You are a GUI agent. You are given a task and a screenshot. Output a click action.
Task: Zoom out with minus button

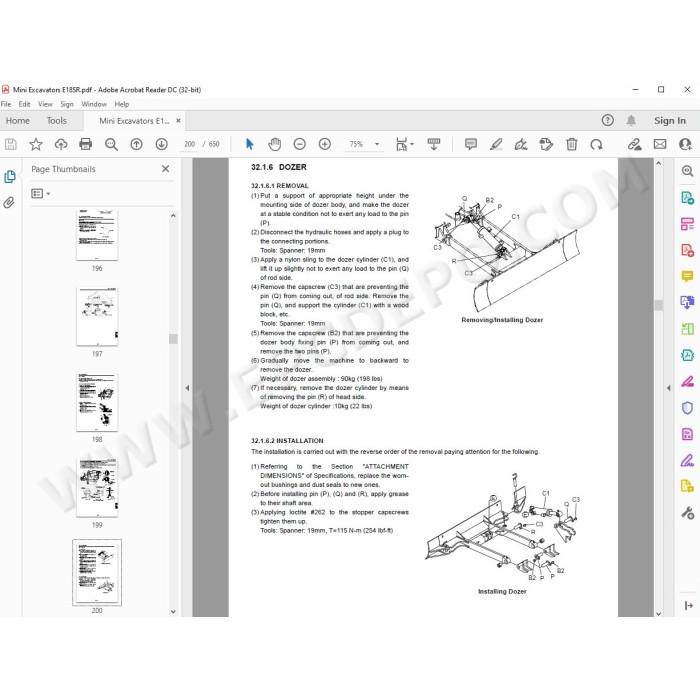coord(300,144)
